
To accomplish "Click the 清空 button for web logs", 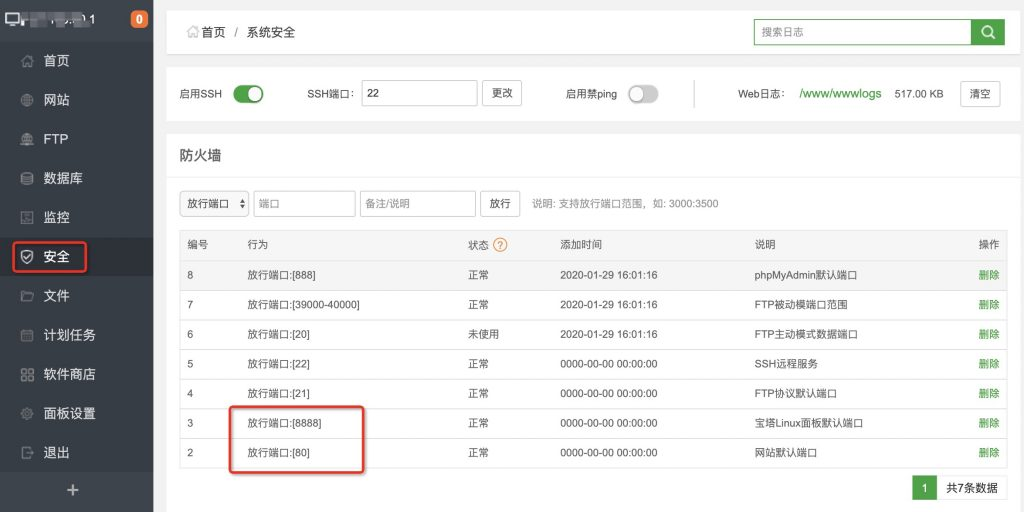I will (x=980, y=94).
